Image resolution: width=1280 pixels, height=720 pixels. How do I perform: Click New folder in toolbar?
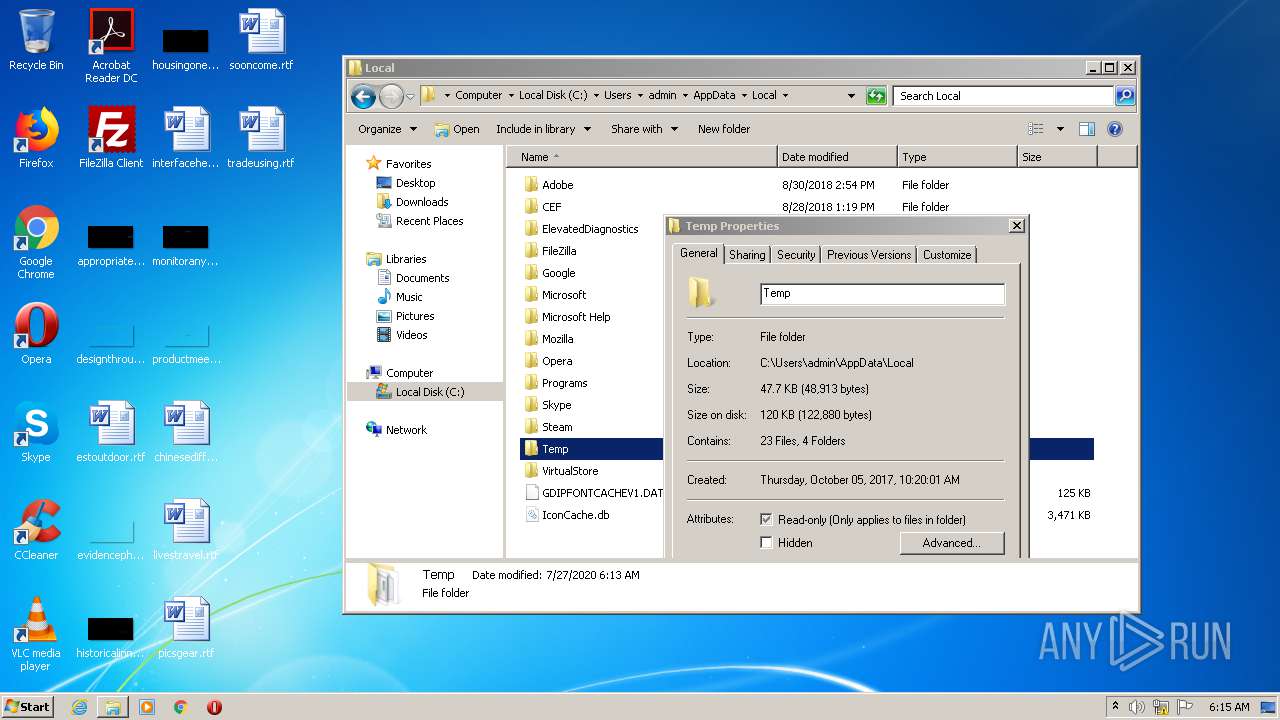point(724,129)
